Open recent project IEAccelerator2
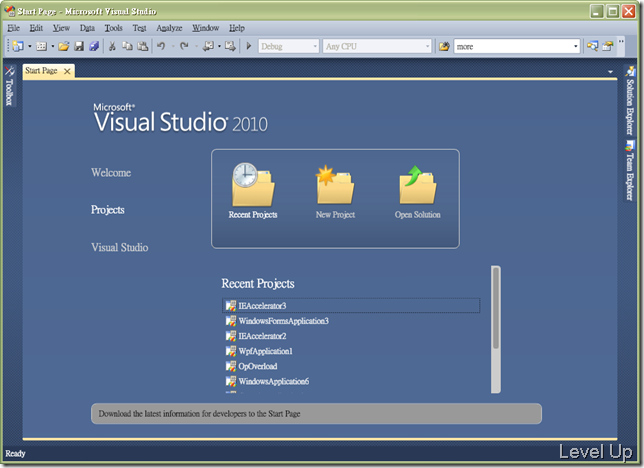Image resolution: width=644 pixels, height=468 pixels. tap(262, 336)
